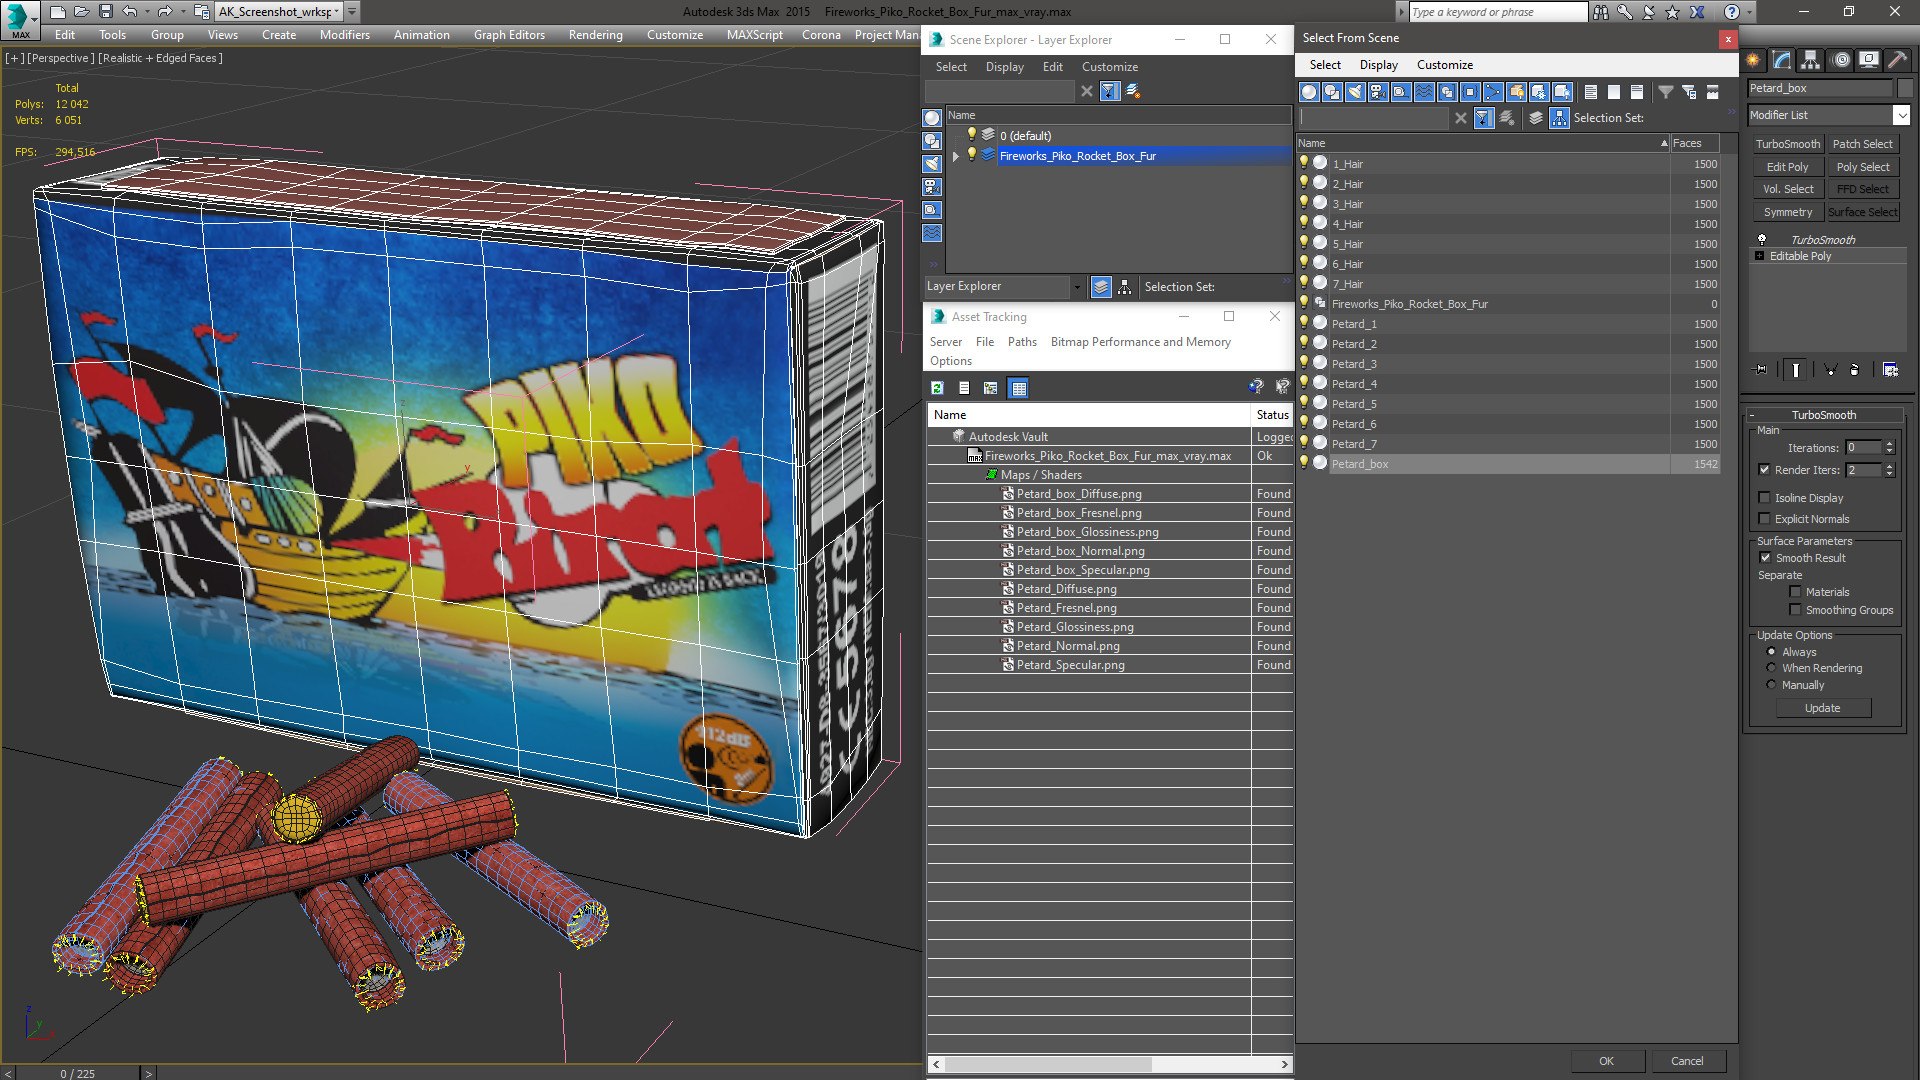The height and width of the screenshot is (1080, 1920).
Task: Open the Modifiers menu
Action: tap(344, 35)
